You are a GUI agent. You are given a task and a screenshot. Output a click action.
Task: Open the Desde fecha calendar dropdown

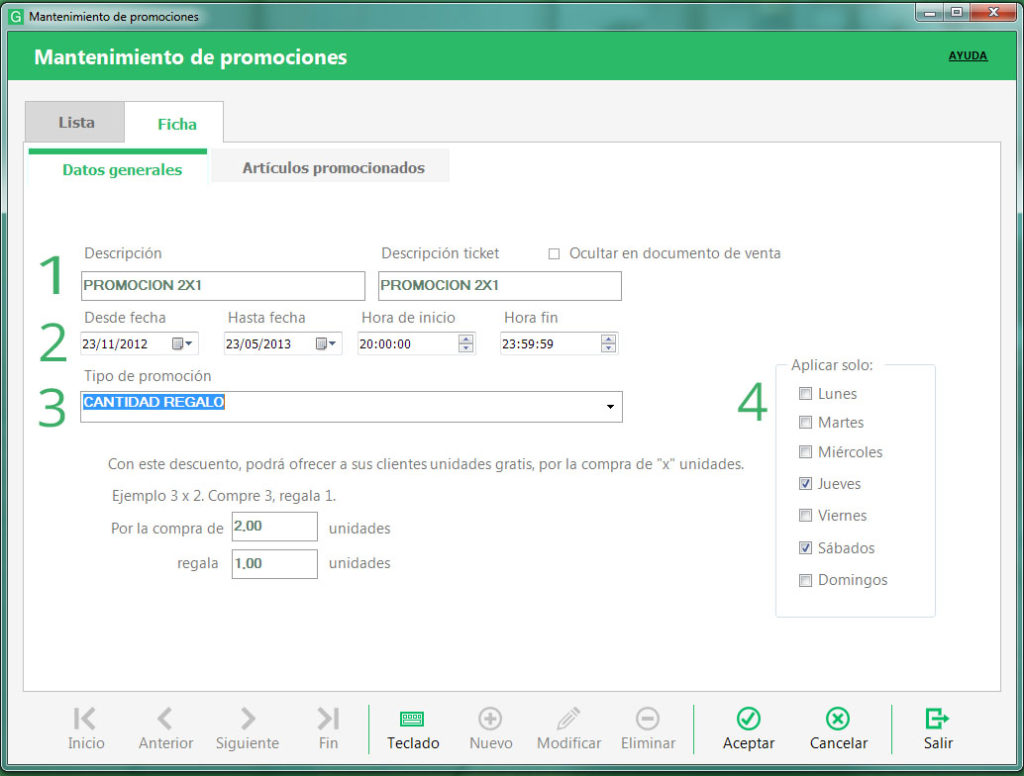(184, 343)
